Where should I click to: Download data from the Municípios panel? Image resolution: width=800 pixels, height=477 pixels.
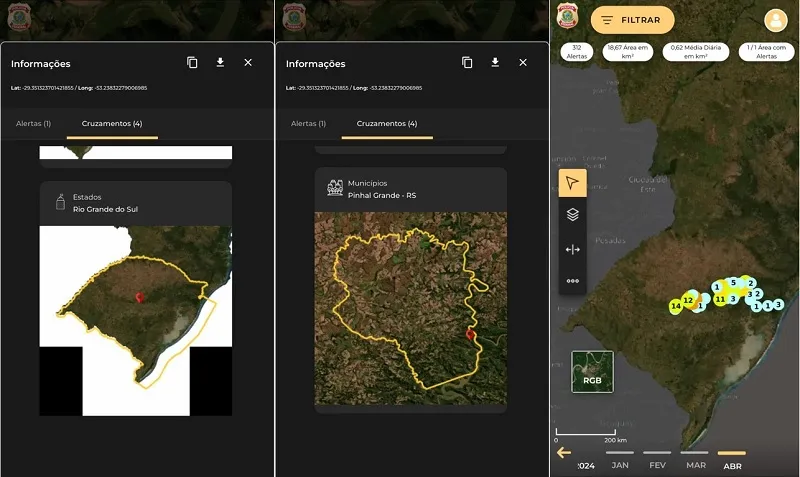tap(495, 63)
